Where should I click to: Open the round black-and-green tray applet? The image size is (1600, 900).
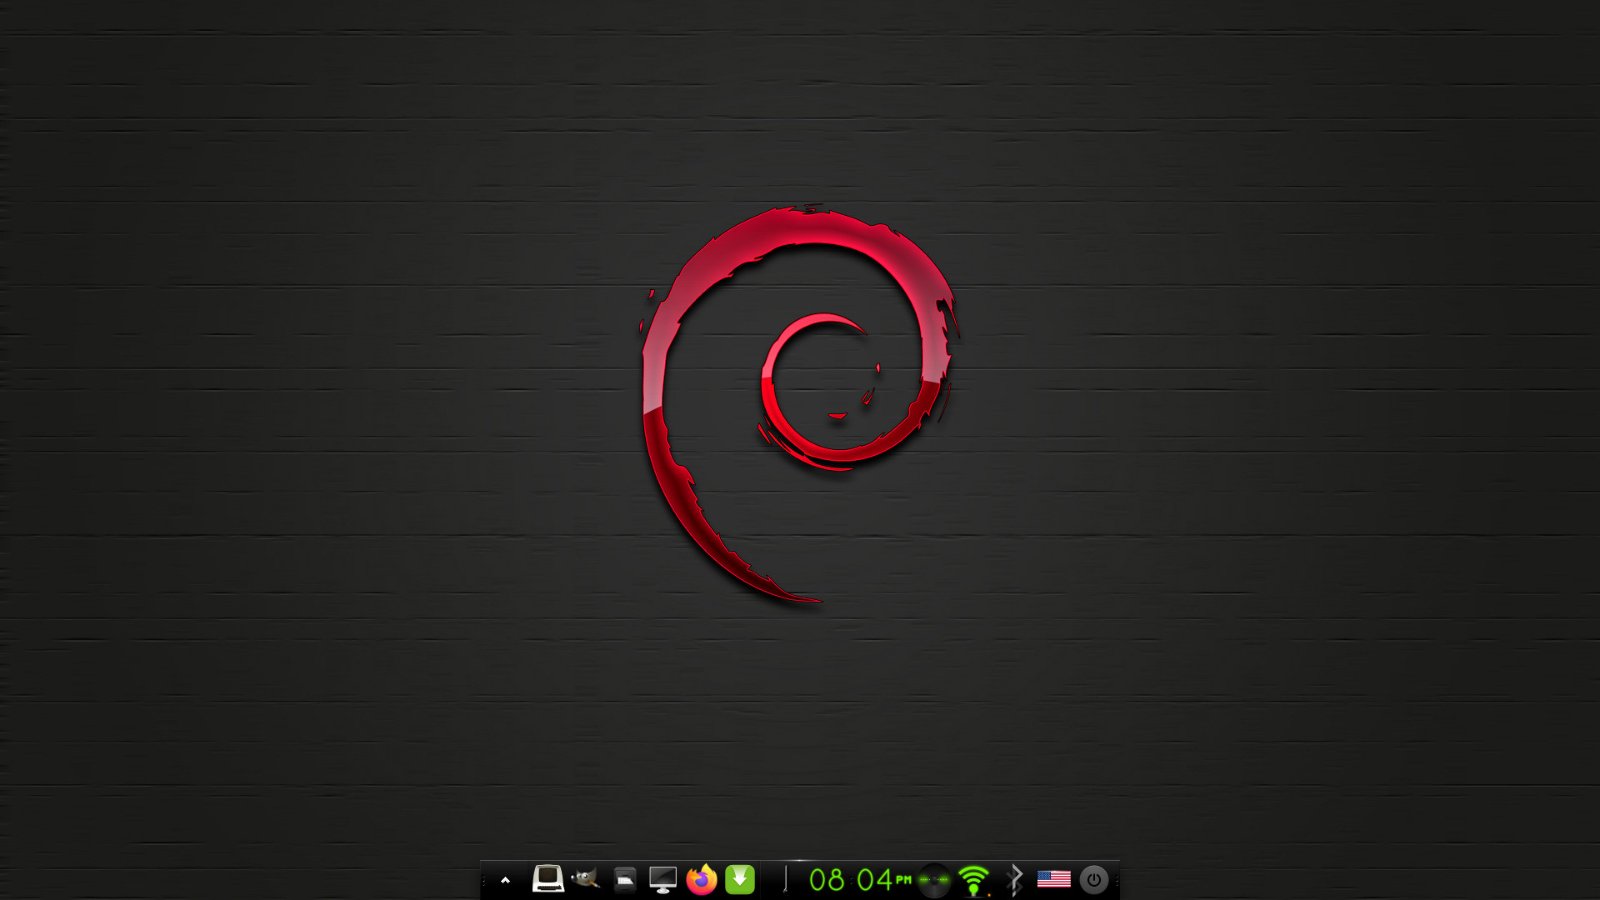coord(934,880)
